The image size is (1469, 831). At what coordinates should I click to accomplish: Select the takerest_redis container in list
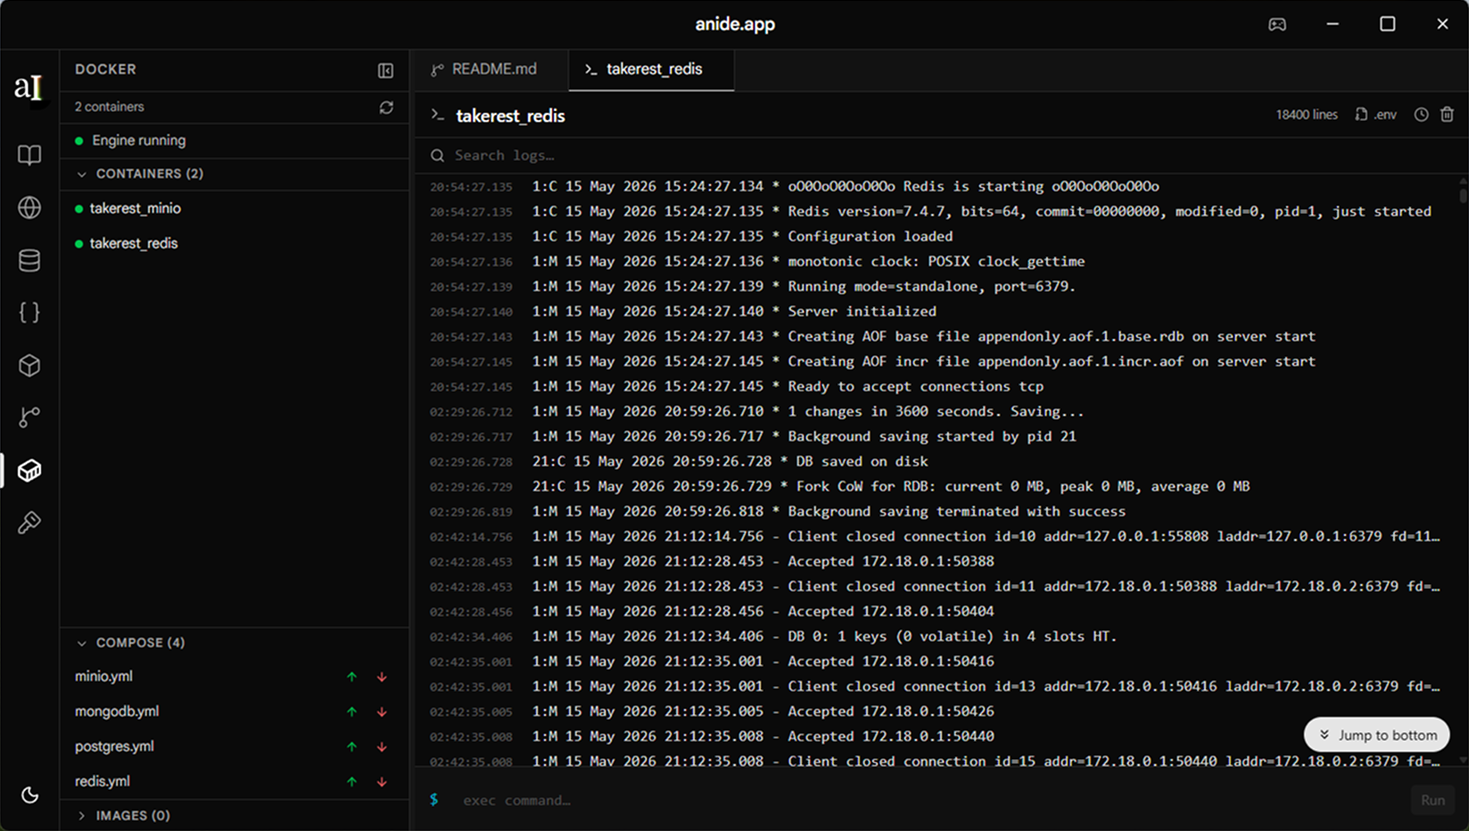pos(234,243)
